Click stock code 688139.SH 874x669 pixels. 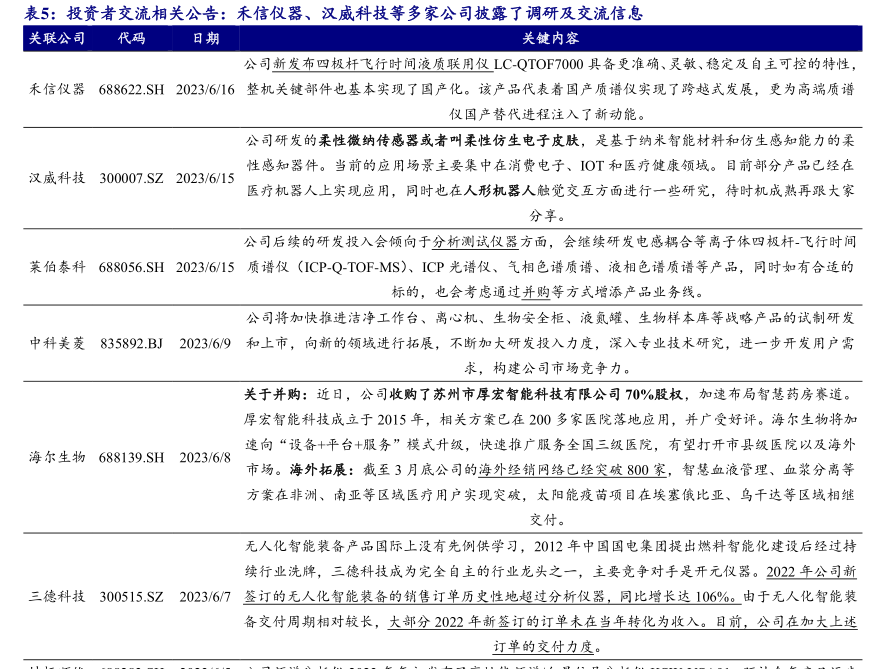[x=131, y=457]
